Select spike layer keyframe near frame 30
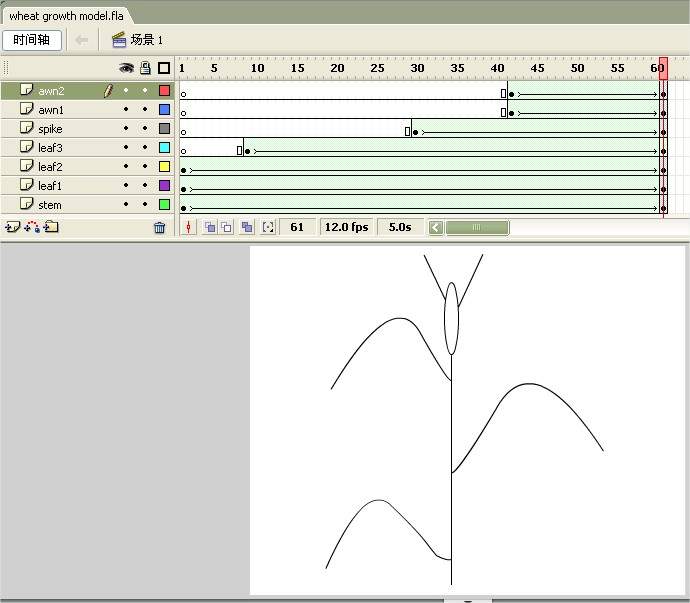Viewport: 690px width, 603px height. [415, 132]
